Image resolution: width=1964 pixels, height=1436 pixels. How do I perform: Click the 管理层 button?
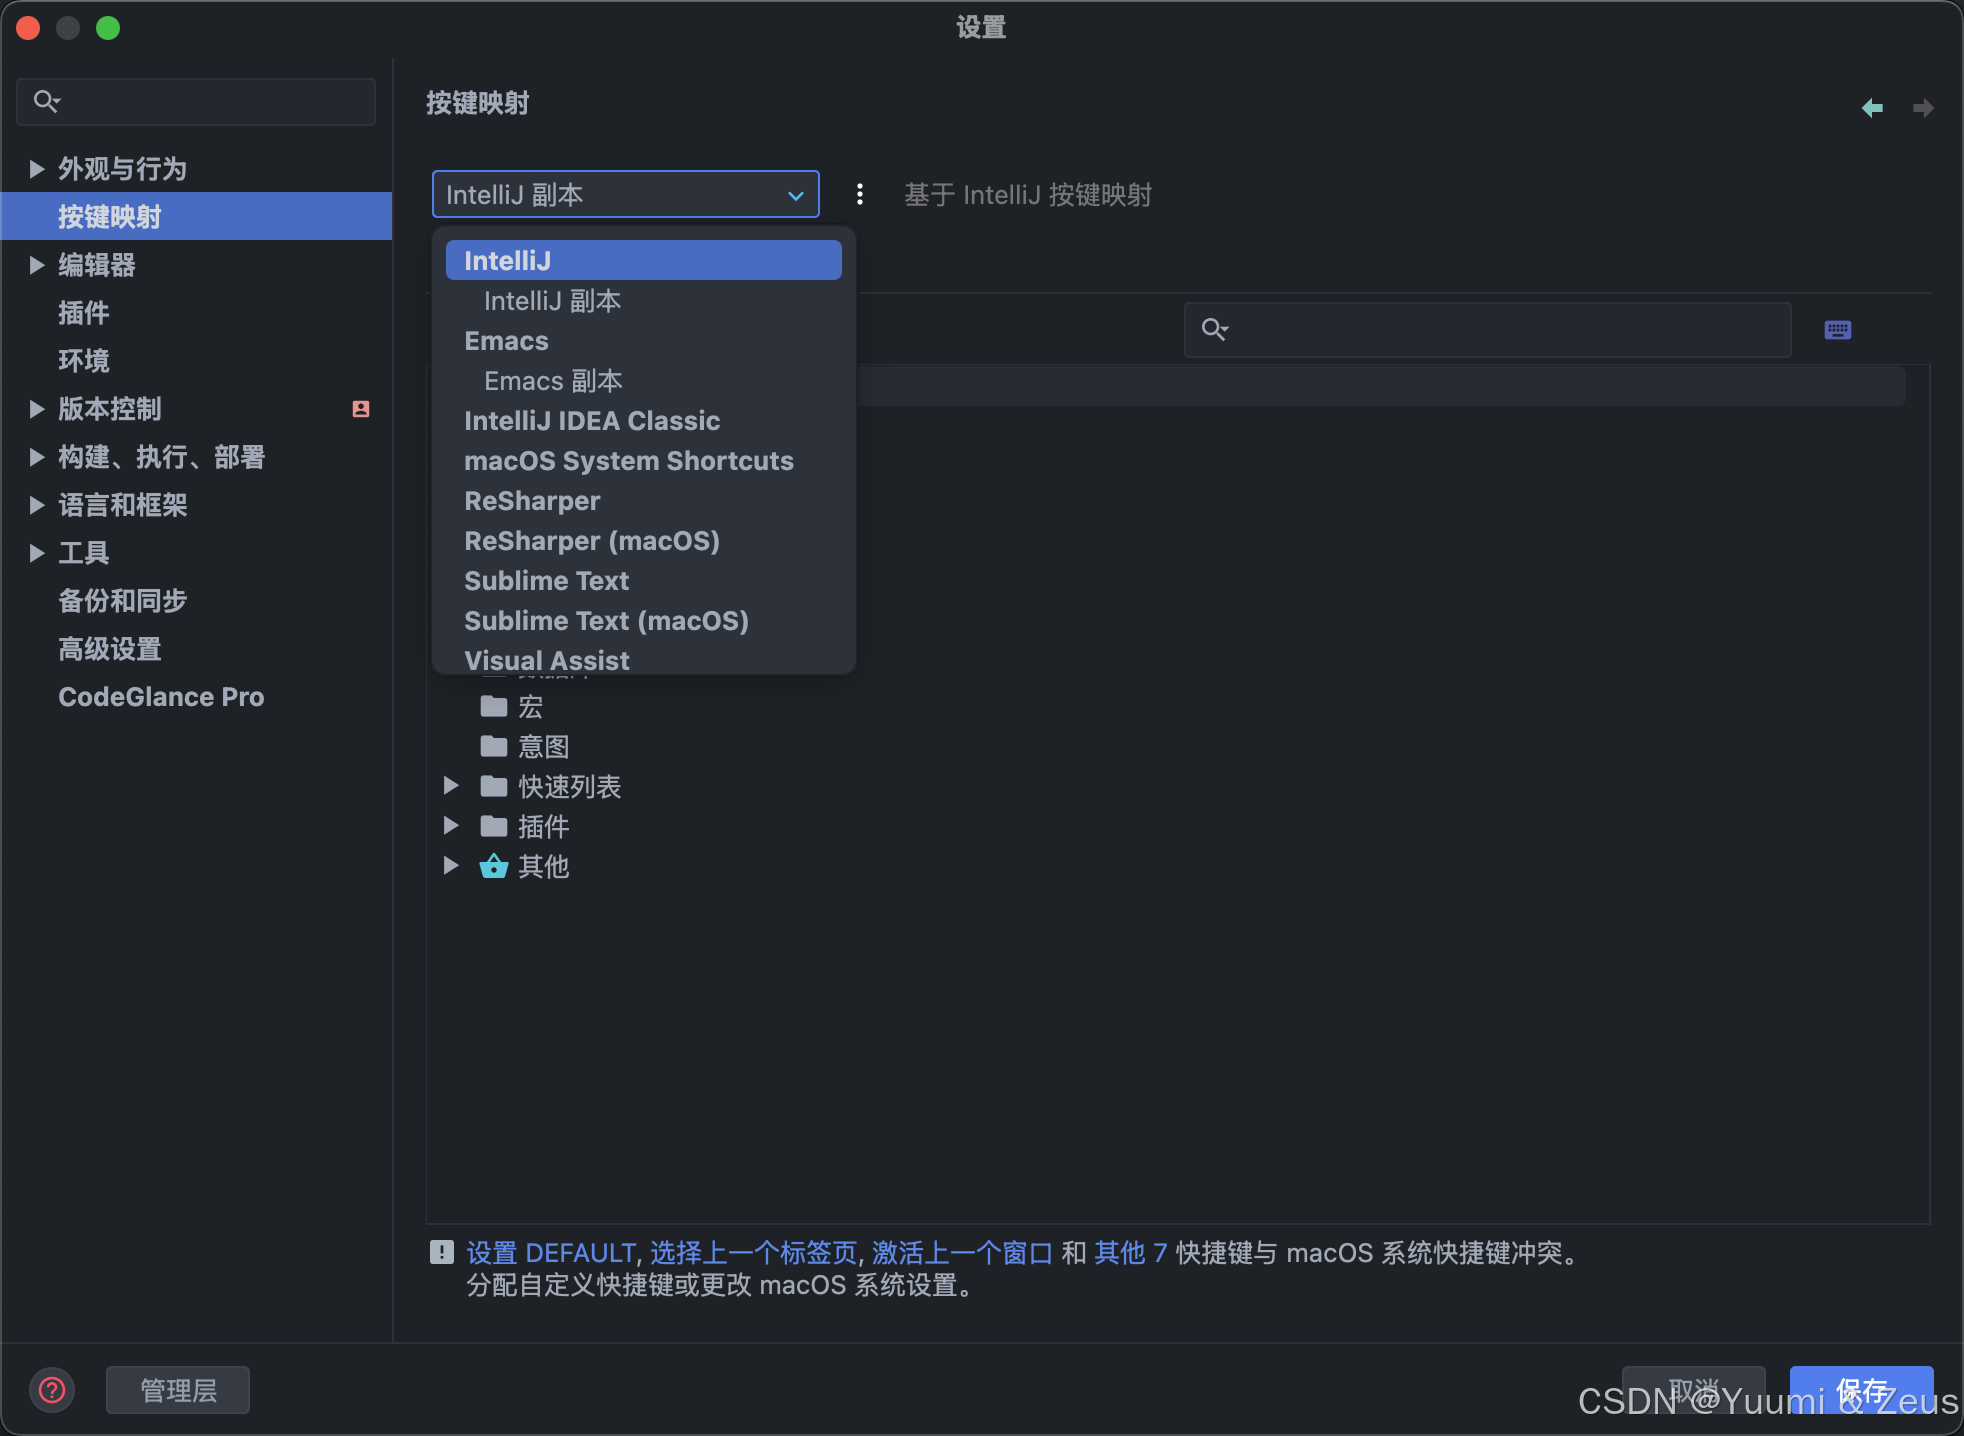tap(178, 1390)
